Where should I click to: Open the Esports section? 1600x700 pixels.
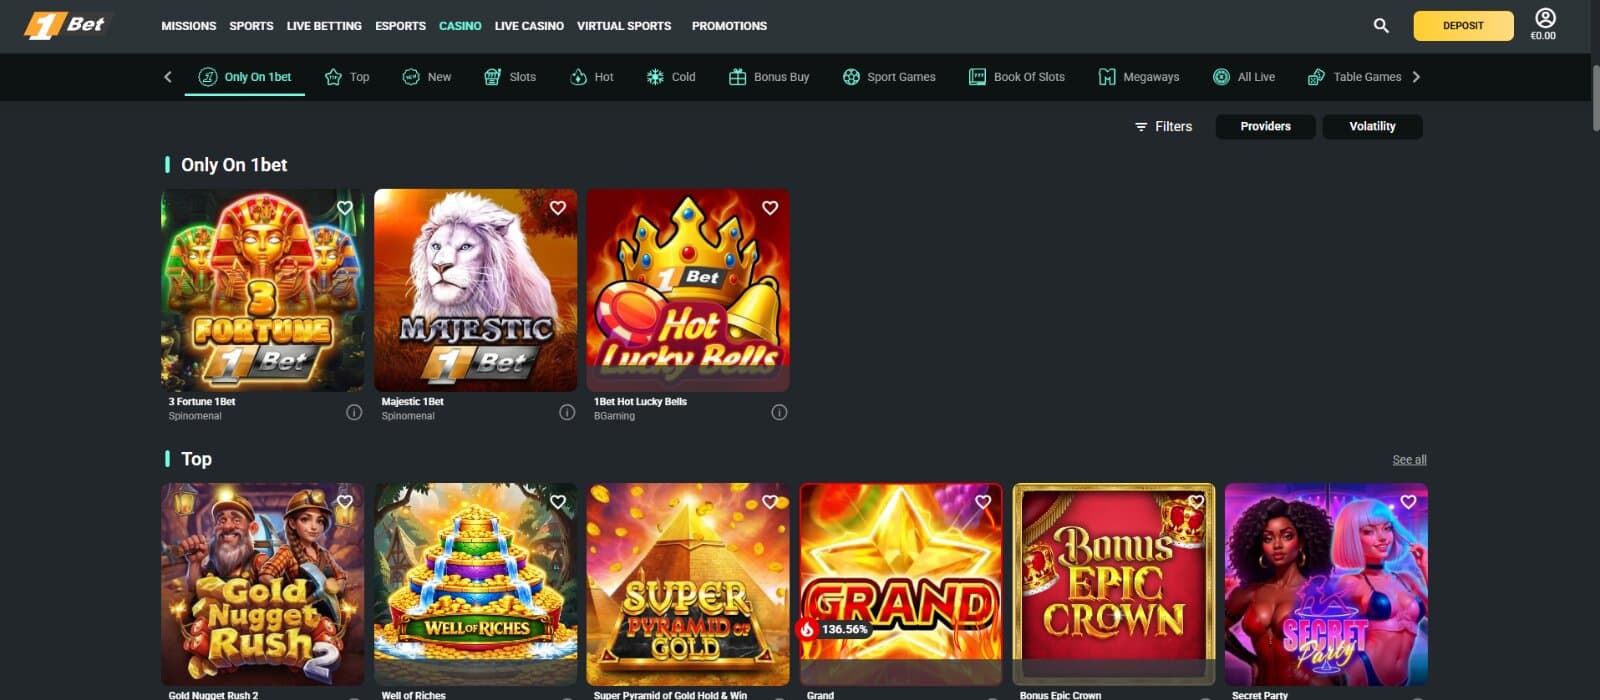point(400,26)
